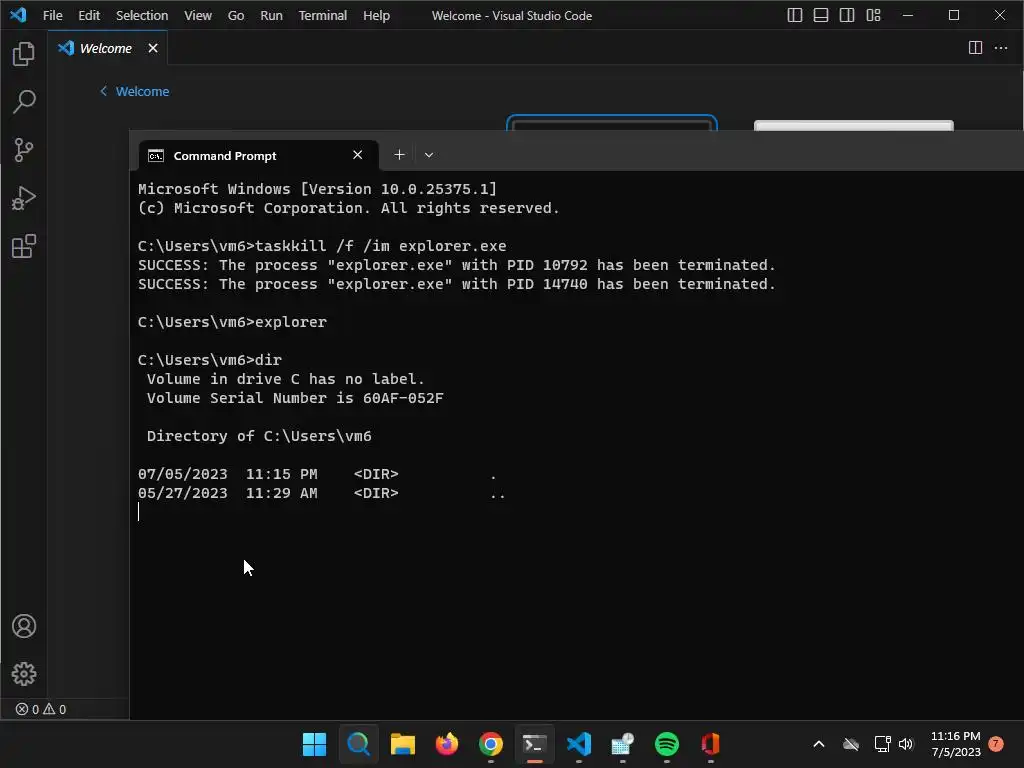The height and width of the screenshot is (768, 1024).
Task: Add a new terminal tab
Action: [399, 155]
